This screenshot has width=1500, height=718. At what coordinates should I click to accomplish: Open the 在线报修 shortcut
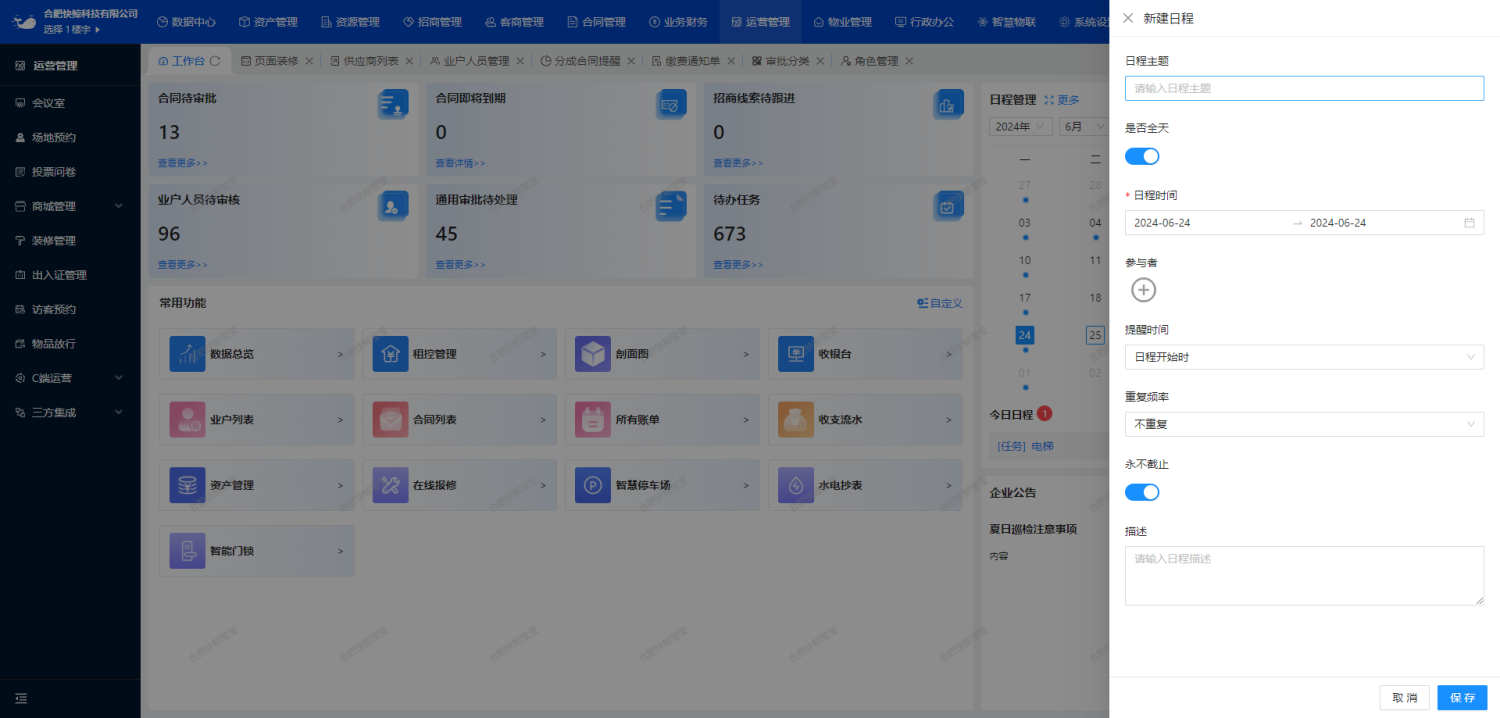[460, 485]
